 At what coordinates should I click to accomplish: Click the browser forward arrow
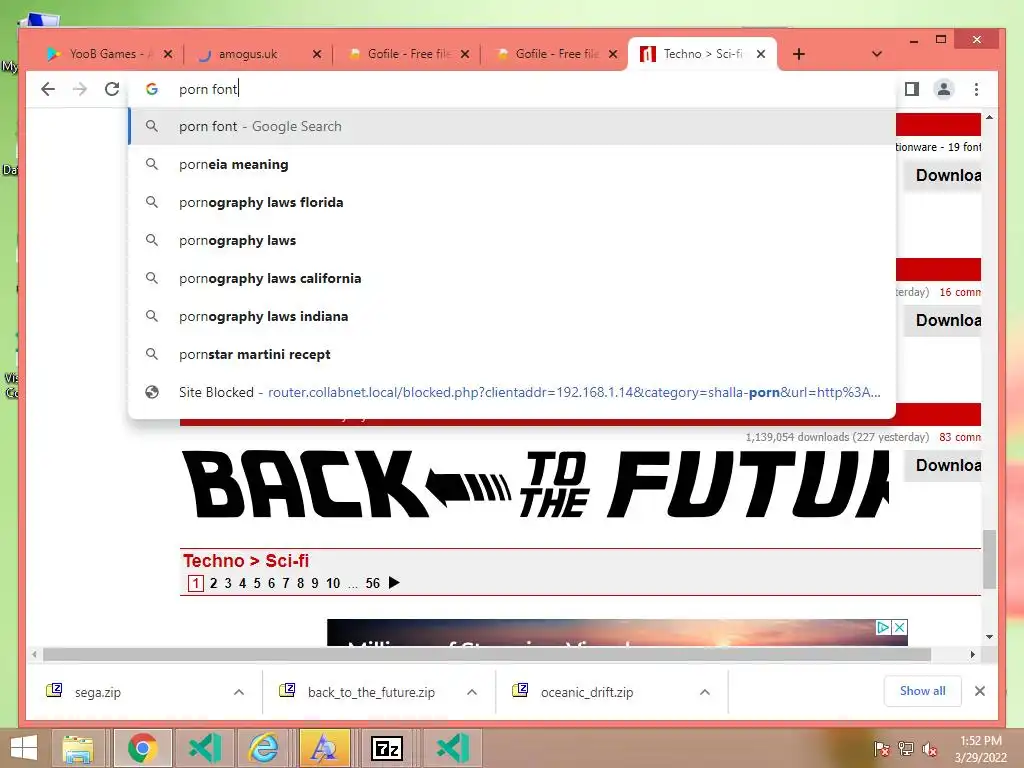pyautogui.click(x=80, y=89)
